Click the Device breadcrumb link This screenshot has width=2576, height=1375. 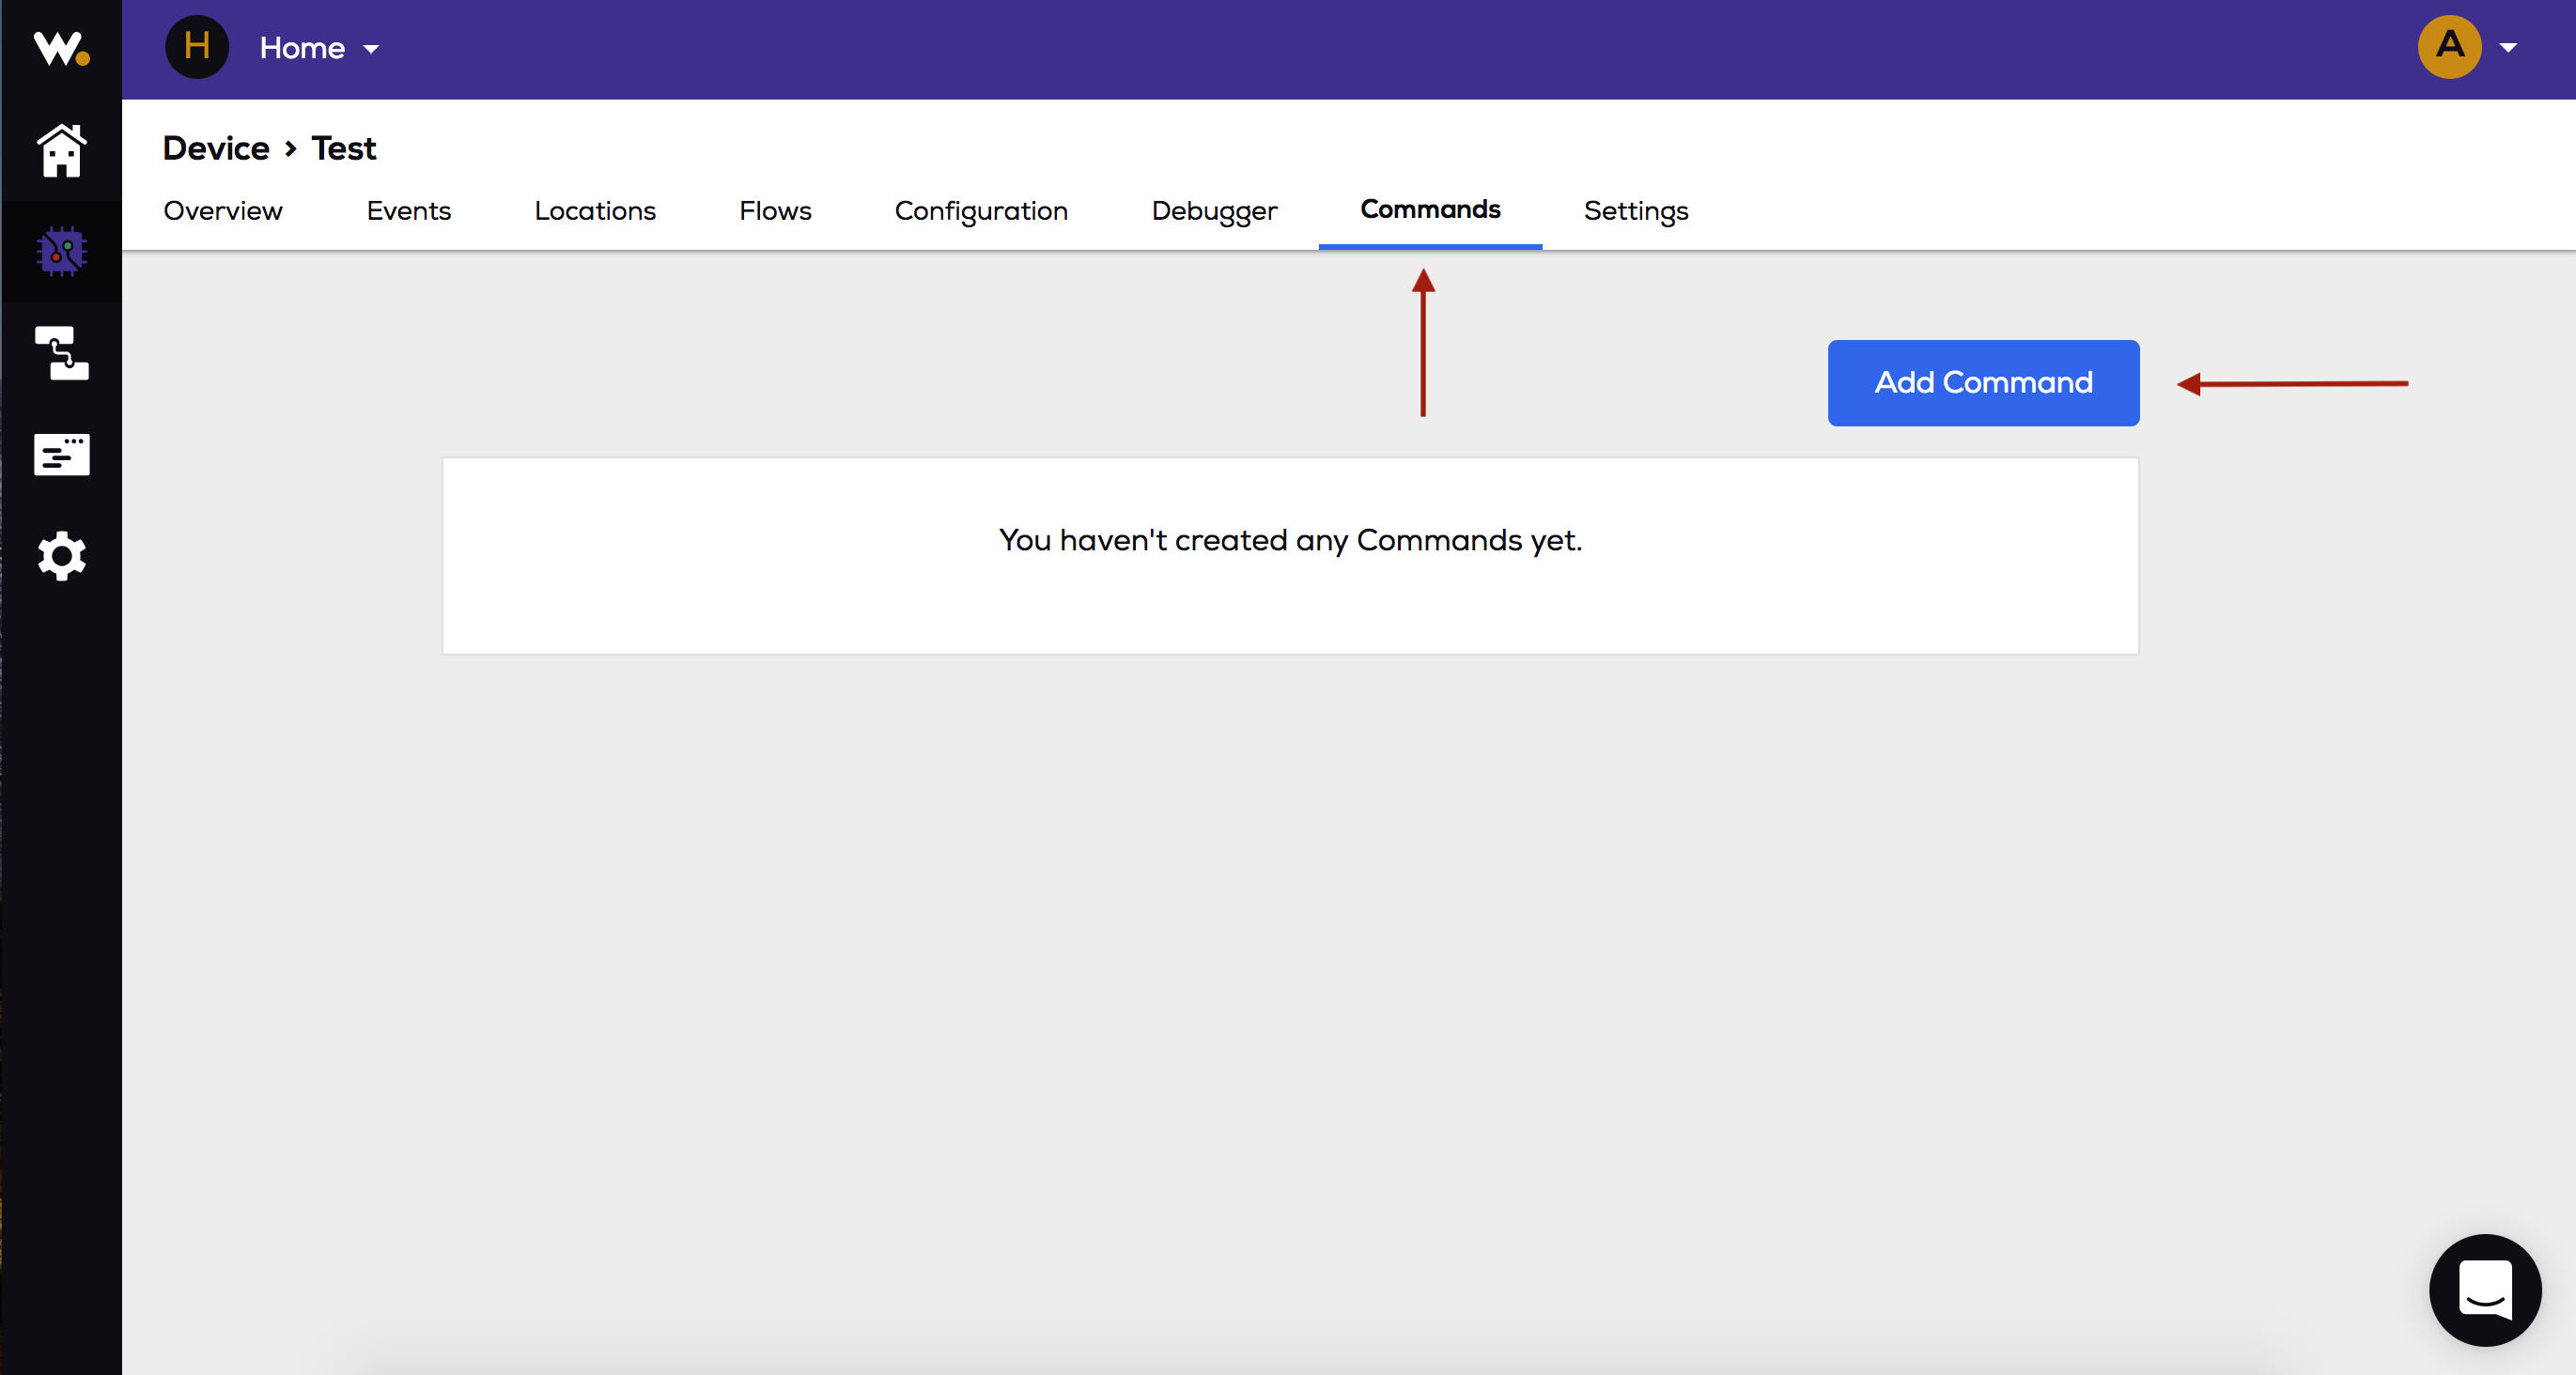pos(216,148)
